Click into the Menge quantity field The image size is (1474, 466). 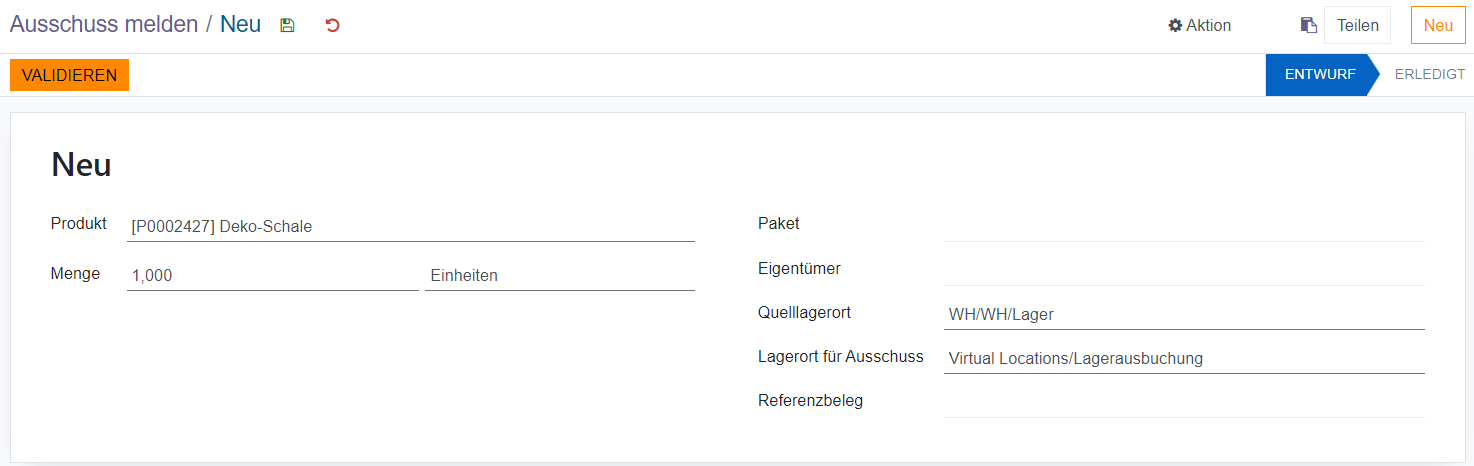click(272, 276)
